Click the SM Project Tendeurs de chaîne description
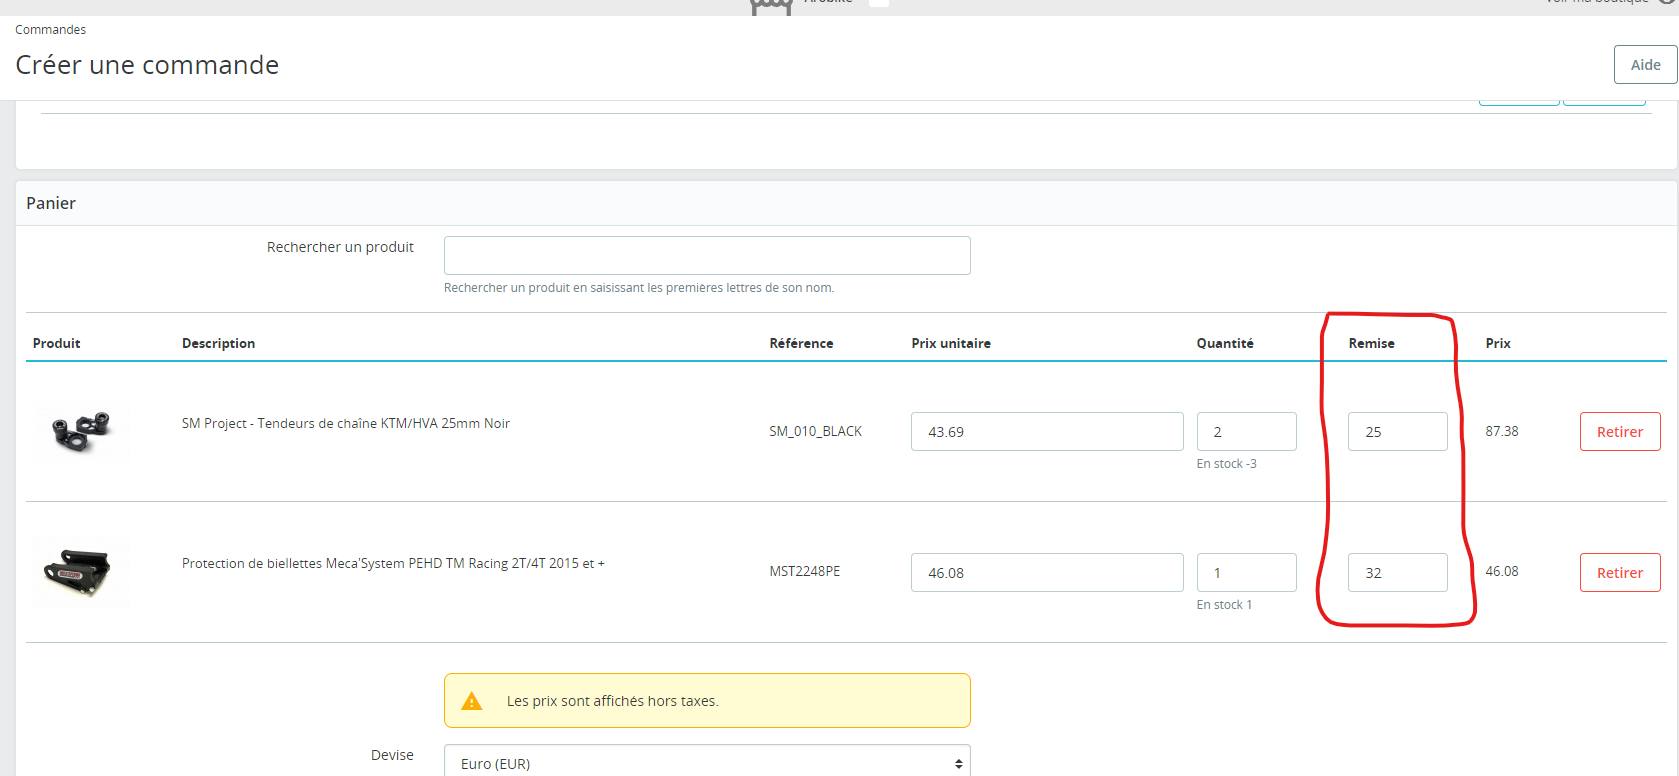Screen dimensions: 1679x776 346,424
